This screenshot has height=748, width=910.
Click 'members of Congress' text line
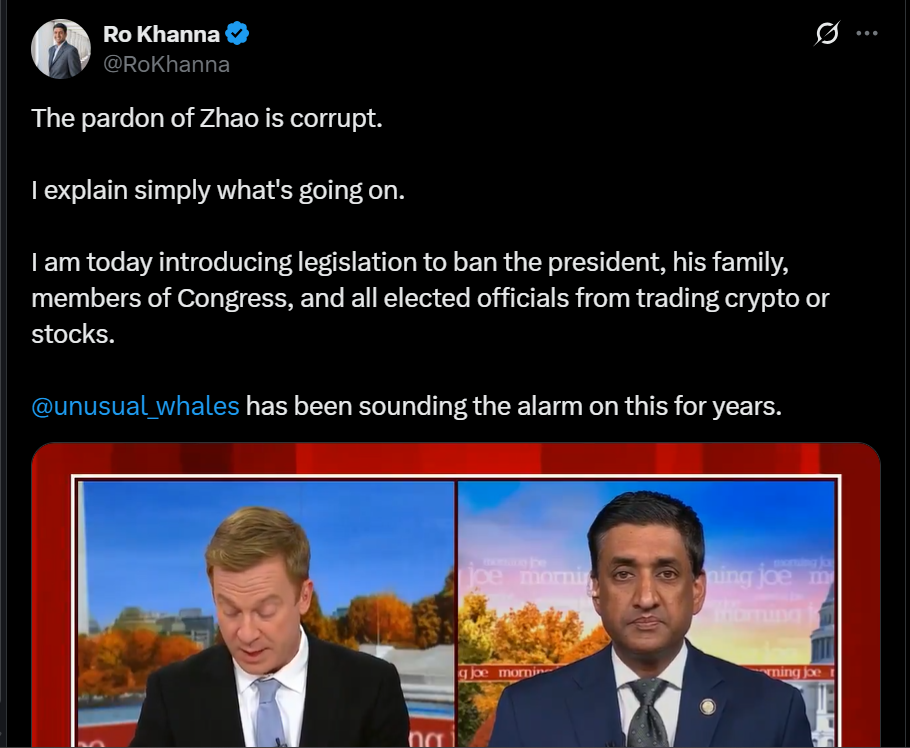[x=430, y=298]
